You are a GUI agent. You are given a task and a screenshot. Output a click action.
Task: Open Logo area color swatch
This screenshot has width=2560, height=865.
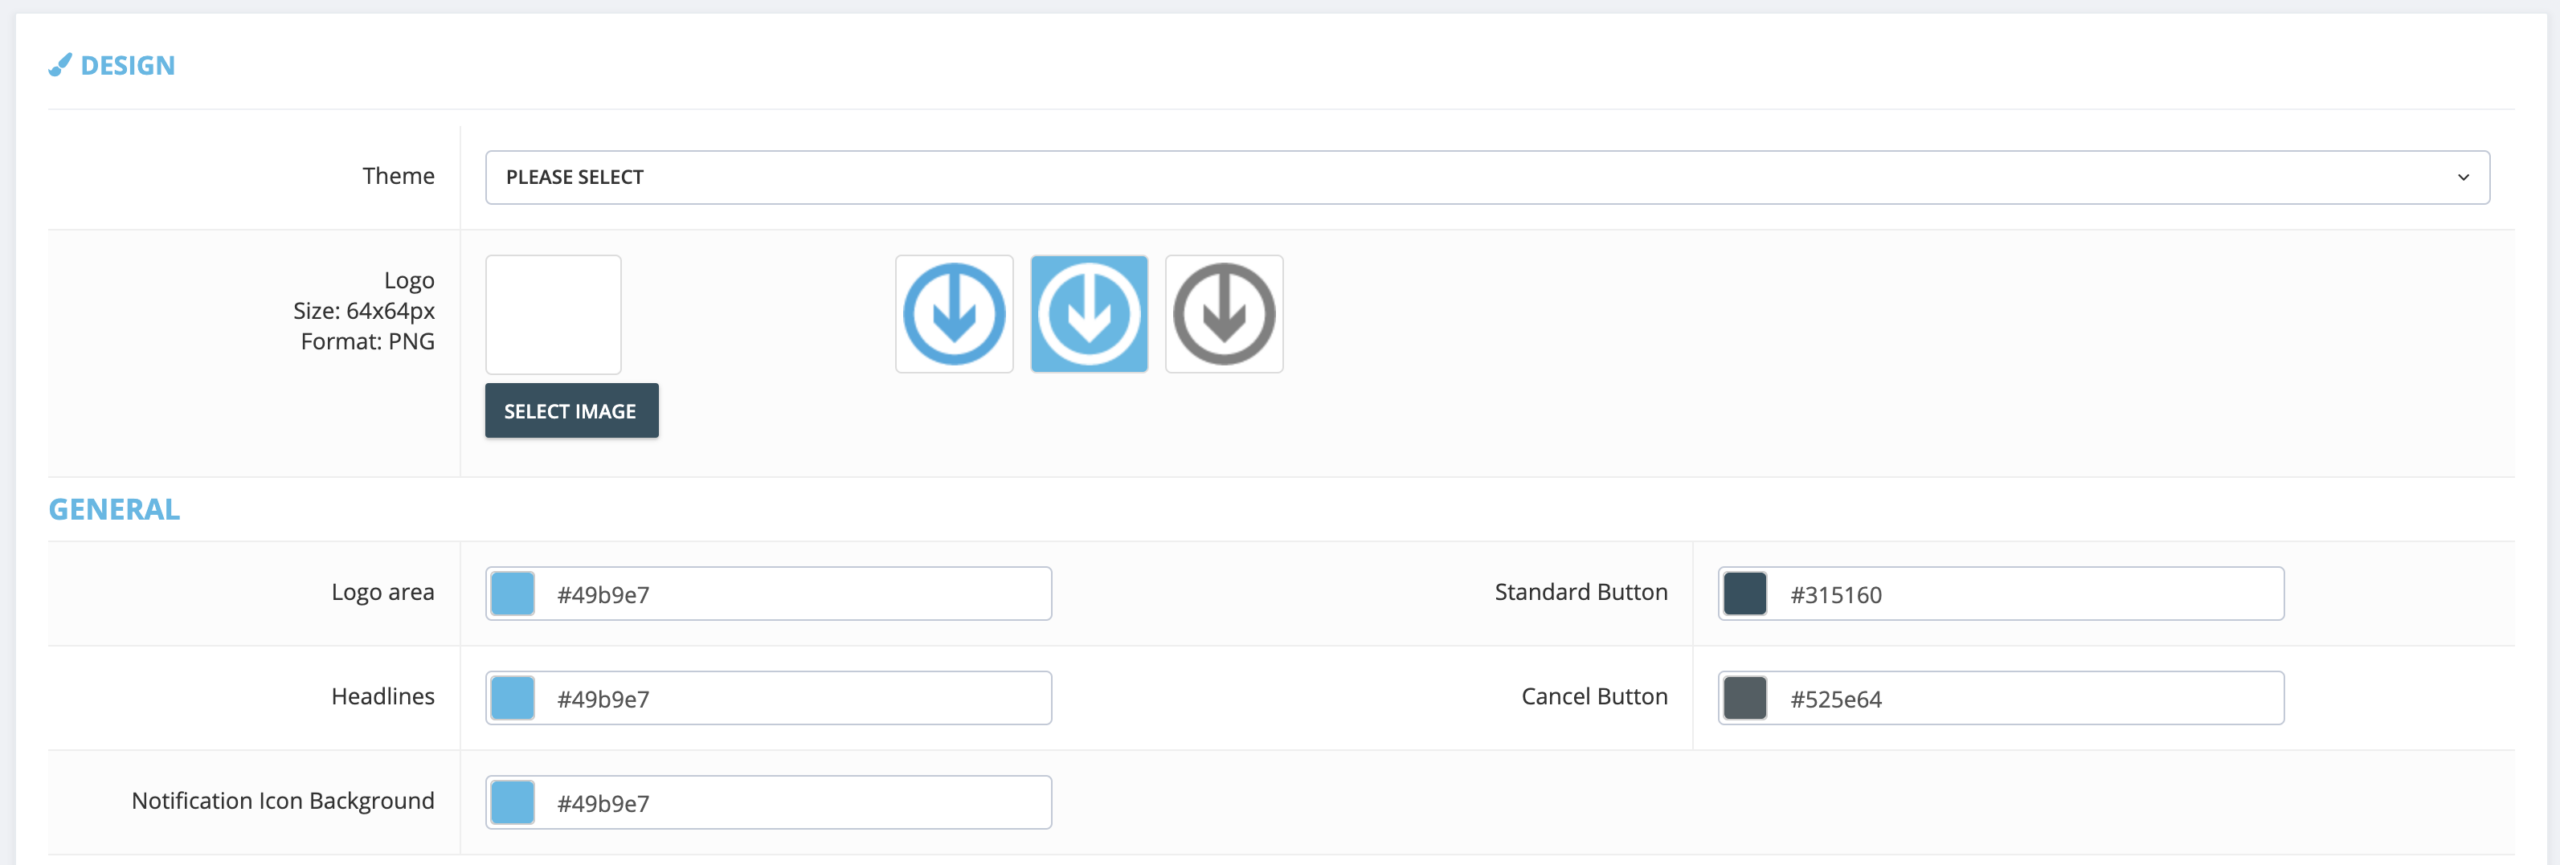point(513,594)
